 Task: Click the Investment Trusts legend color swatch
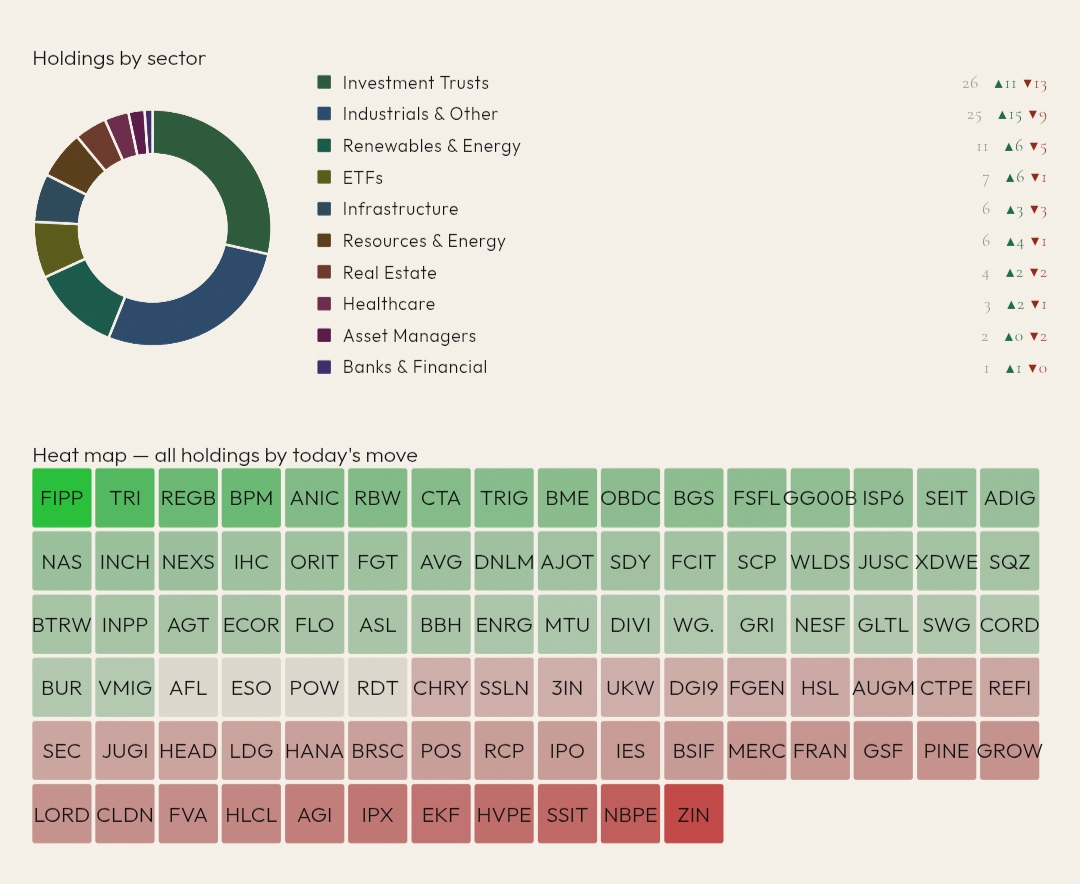click(x=324, y=83)
